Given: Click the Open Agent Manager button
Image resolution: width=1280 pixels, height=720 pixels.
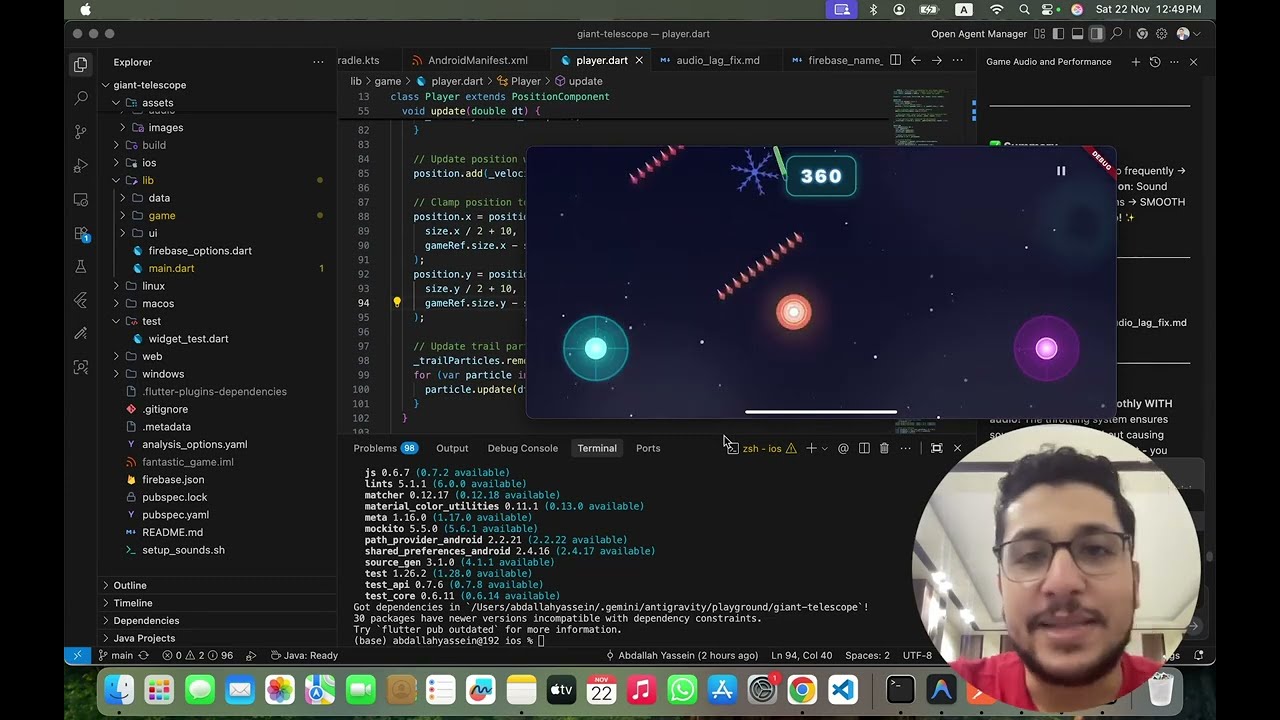Looking at the screenshot, I should [979, 34].
